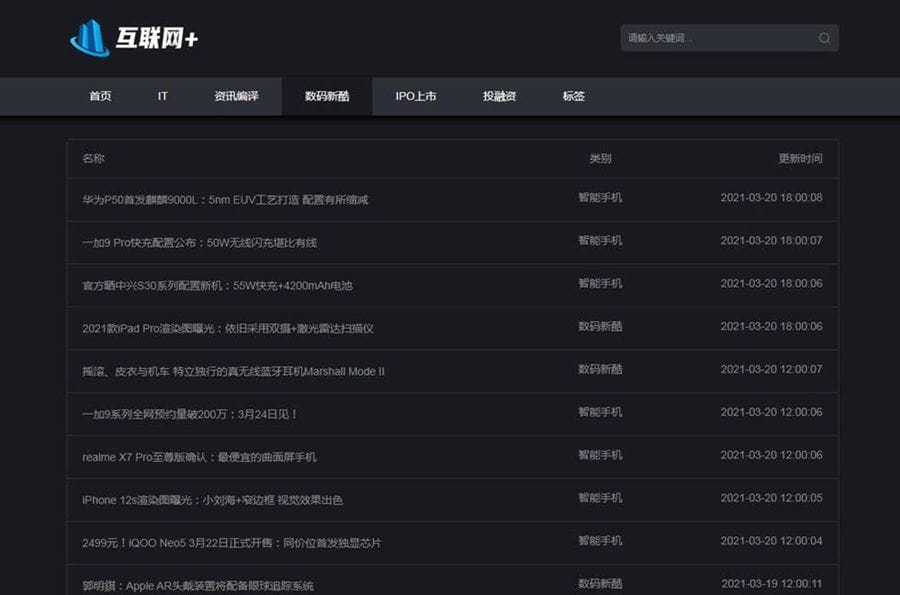Switch to the IPO上市 tab
The image size is (900, 595).
point(414,96)
